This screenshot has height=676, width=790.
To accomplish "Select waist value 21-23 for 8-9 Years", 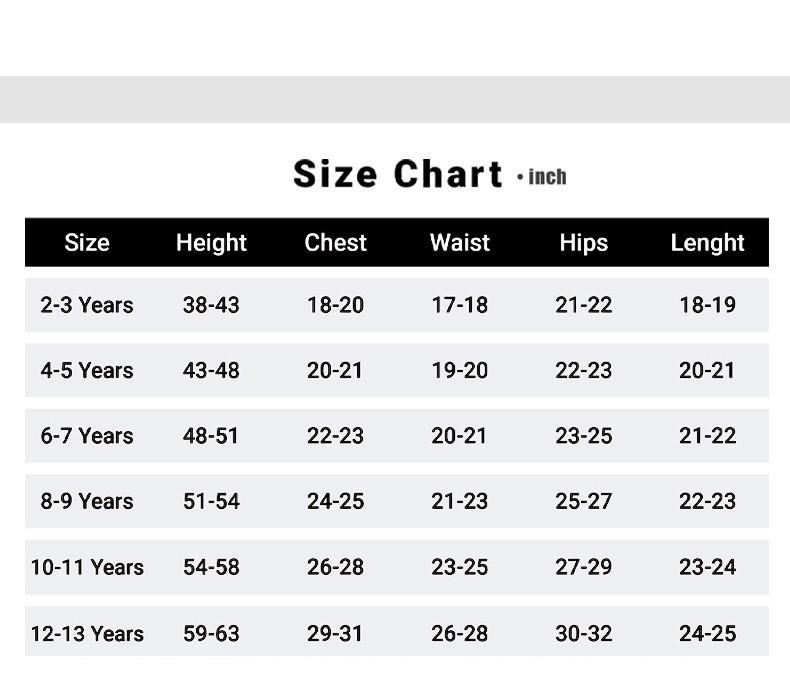I will (x=460, y=501).
